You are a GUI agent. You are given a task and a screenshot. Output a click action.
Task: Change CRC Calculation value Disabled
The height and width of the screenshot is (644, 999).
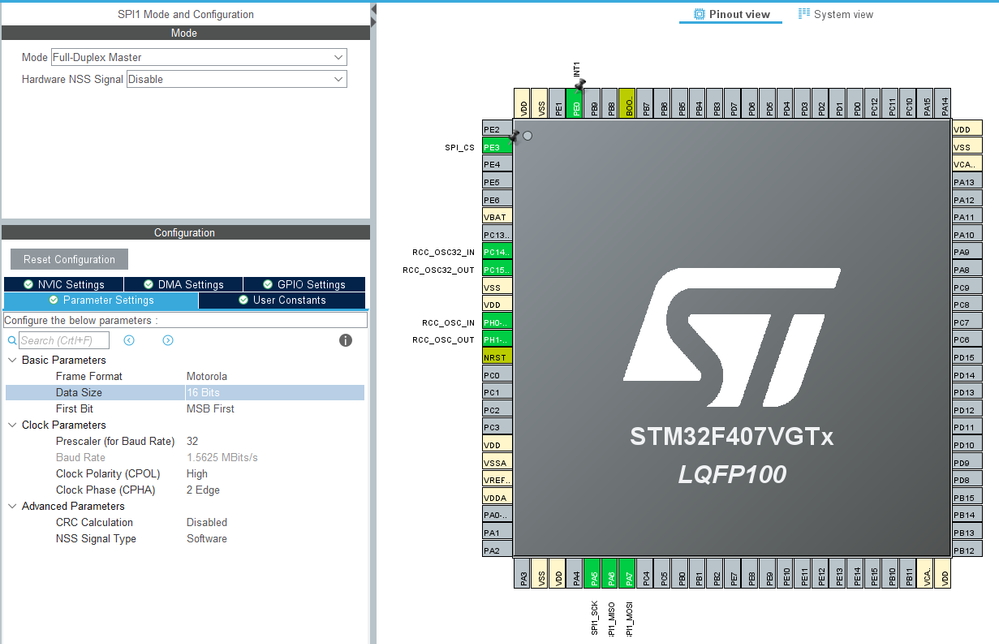pos(206,522)
